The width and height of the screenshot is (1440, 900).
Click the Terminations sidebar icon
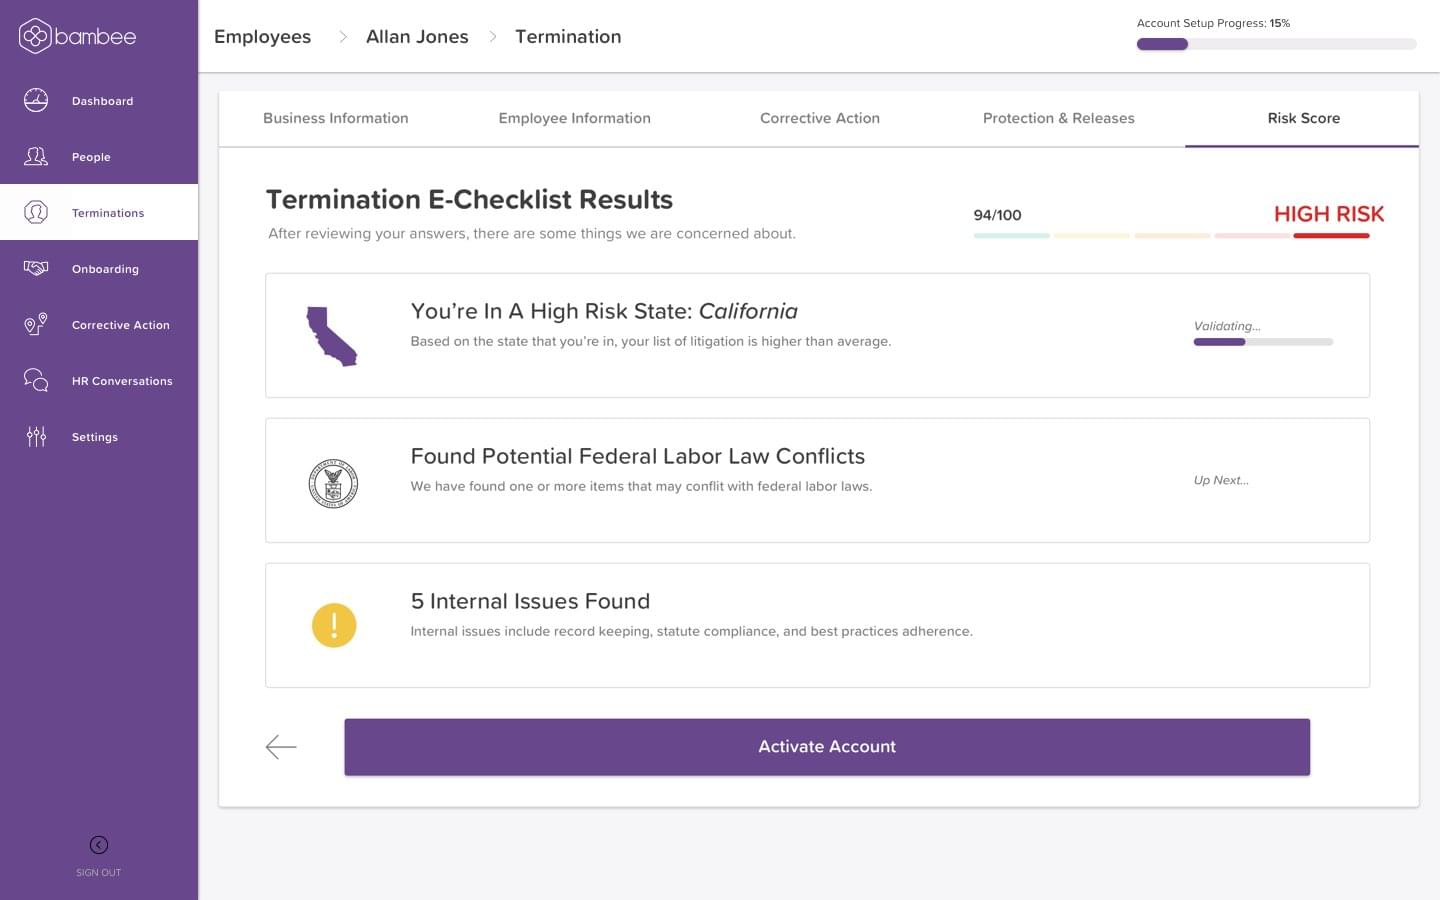(x=36, y=212)
